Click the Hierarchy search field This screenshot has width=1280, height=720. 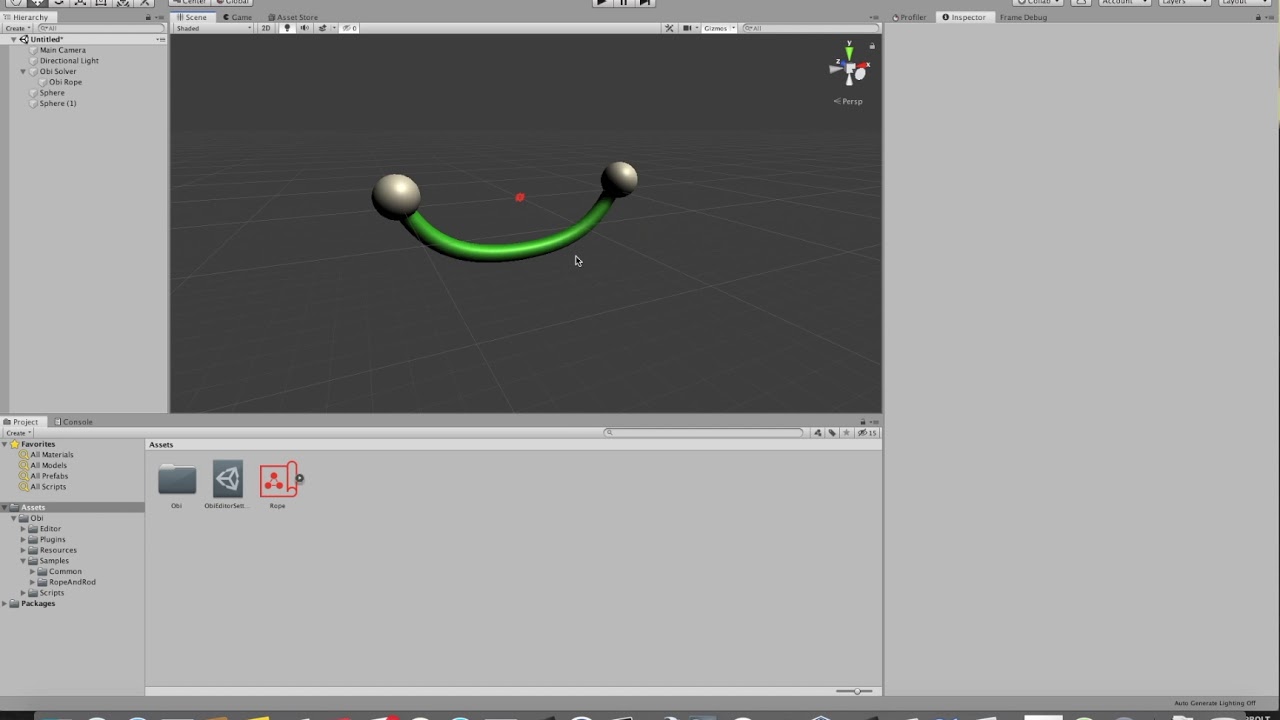[x=100, y=28]
